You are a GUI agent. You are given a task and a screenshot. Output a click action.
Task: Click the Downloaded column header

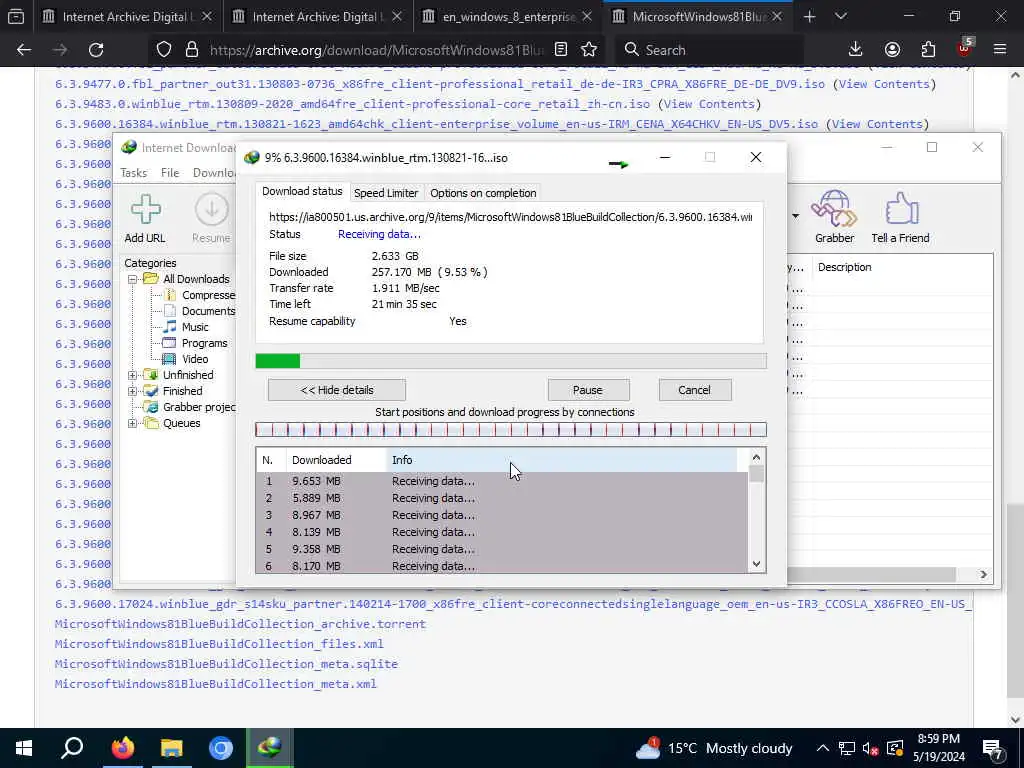336,460
